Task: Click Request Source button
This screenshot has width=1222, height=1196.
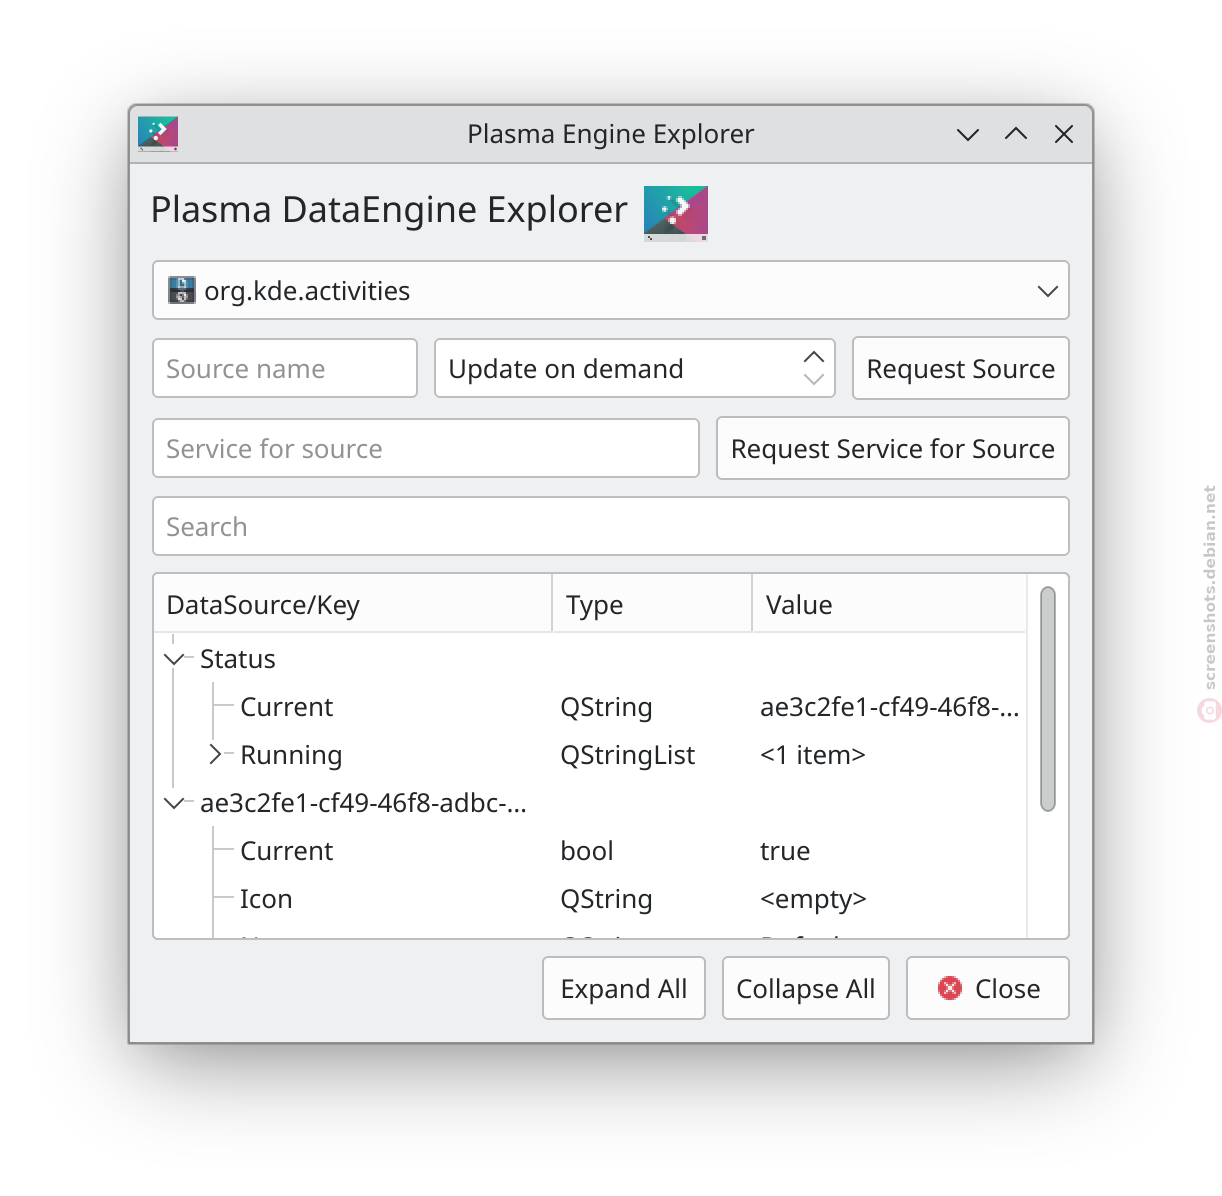Action: point(961,368)
